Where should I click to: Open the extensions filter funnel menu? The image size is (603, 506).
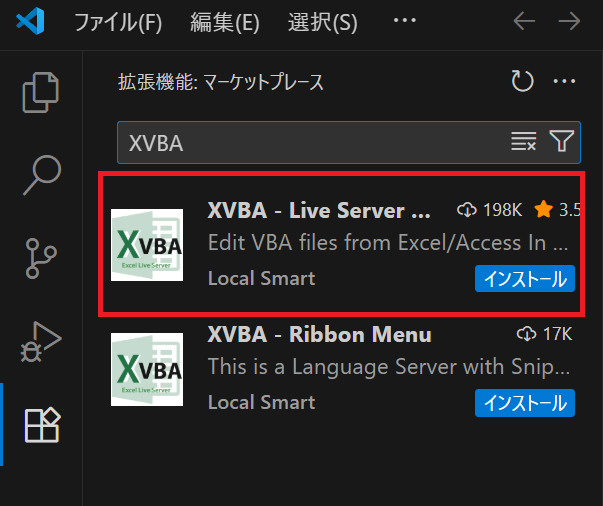[x=561, y=143]
